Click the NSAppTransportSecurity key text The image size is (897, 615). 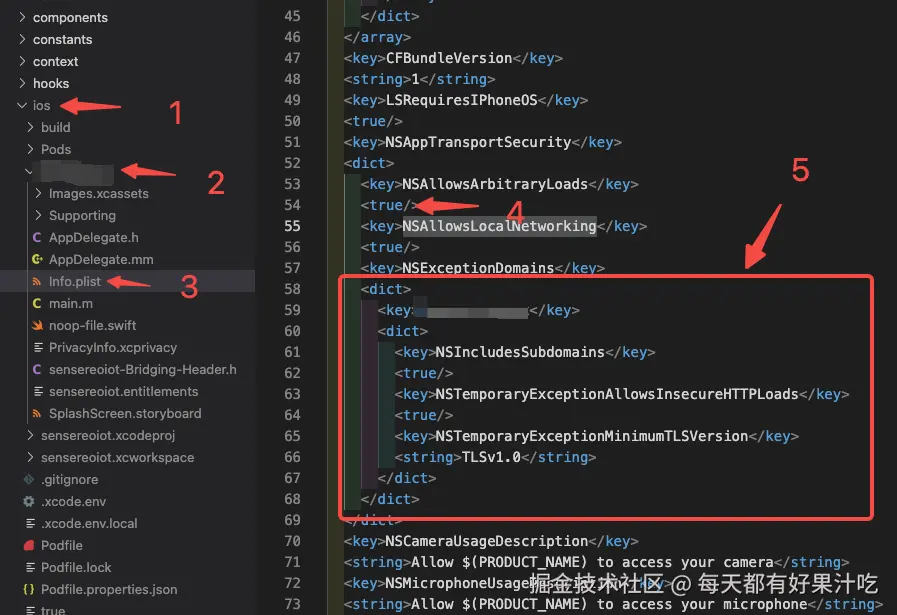point(478,142)
